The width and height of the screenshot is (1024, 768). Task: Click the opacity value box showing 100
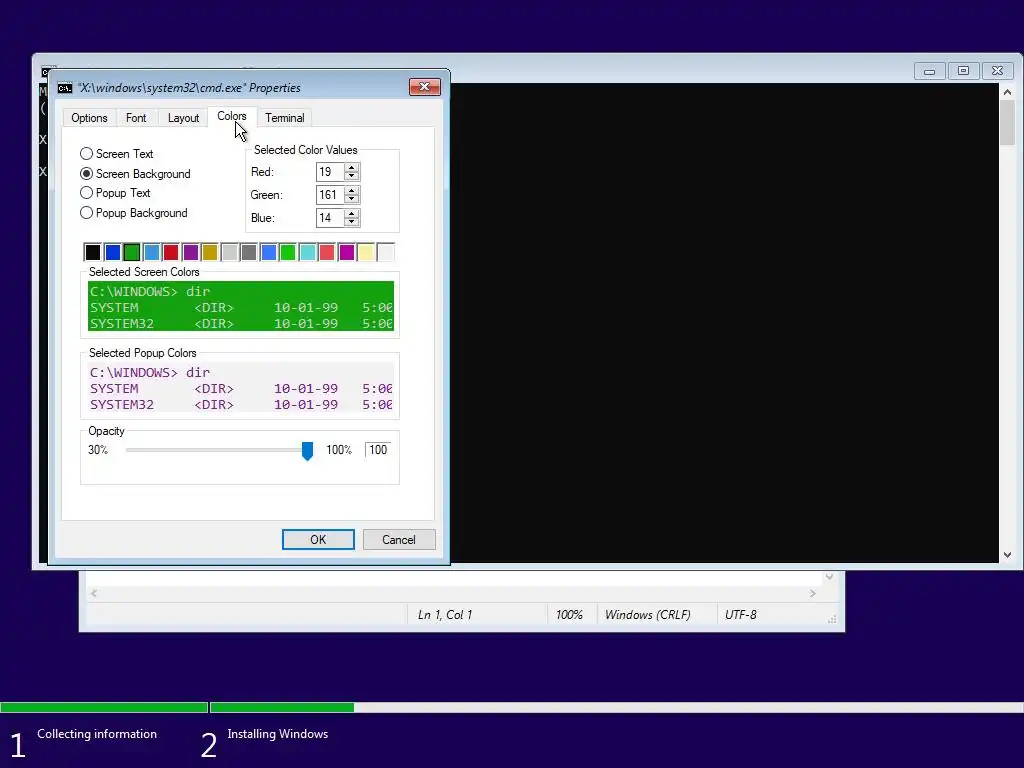coord(377,450)
